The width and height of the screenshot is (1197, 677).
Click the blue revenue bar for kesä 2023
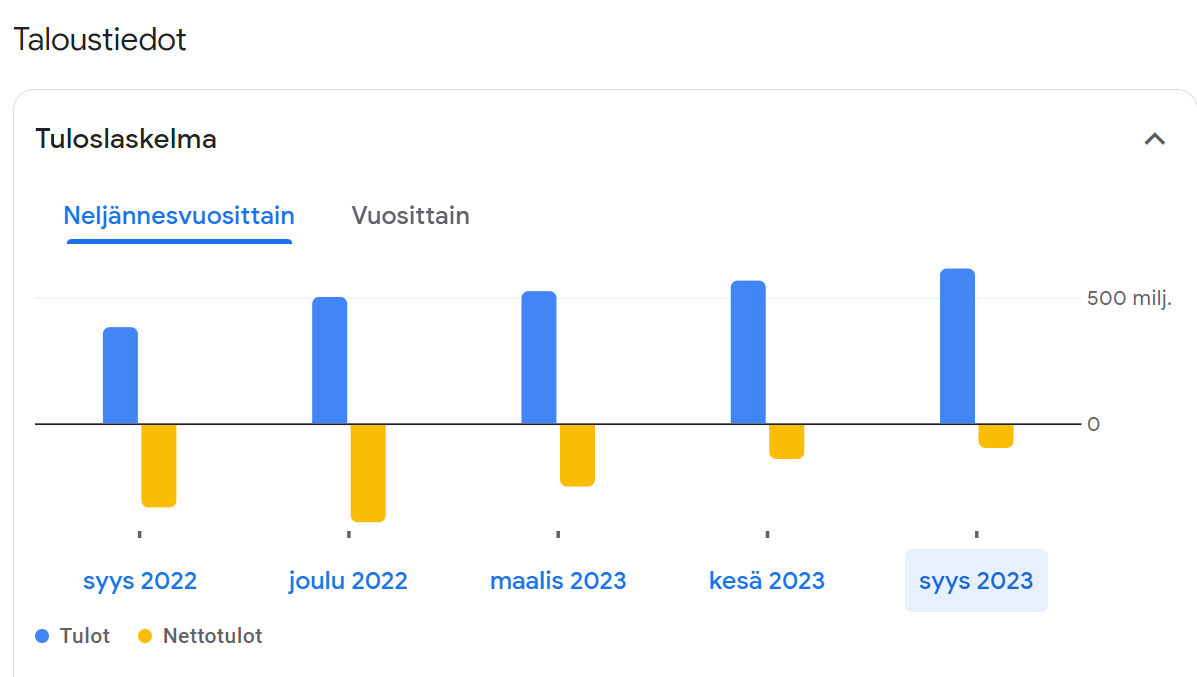pyautogui.click(x=748, y=353)
